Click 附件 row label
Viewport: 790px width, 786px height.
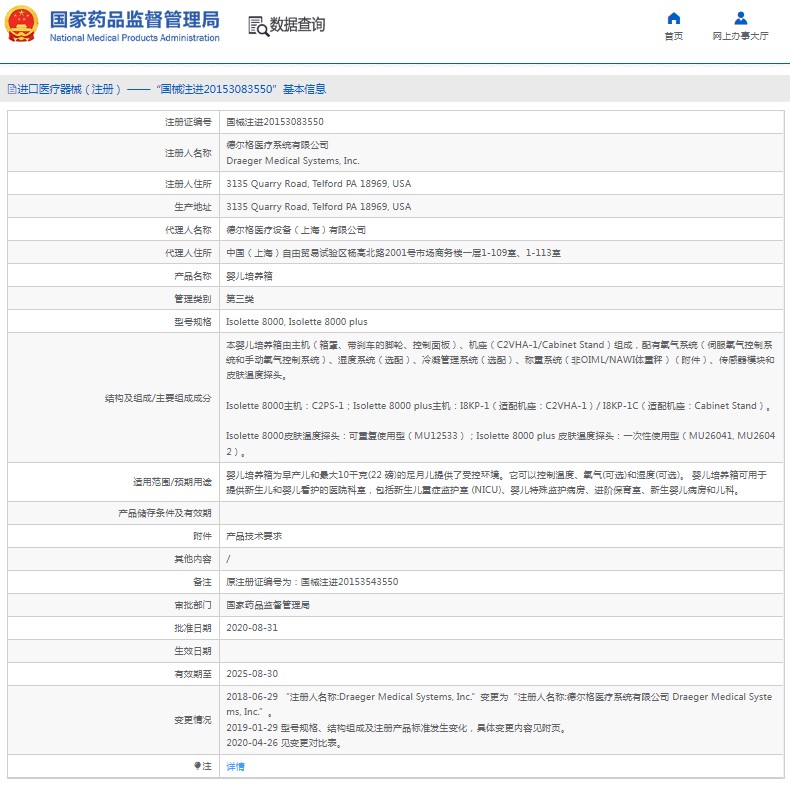pos(202,536)
